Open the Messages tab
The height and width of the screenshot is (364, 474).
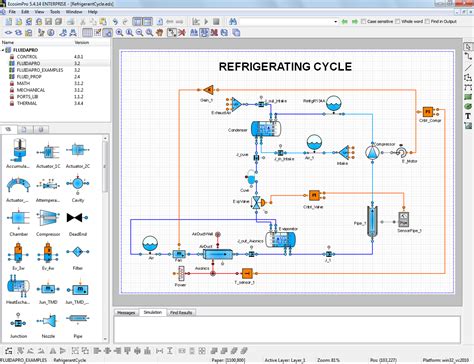pos(126,313)
